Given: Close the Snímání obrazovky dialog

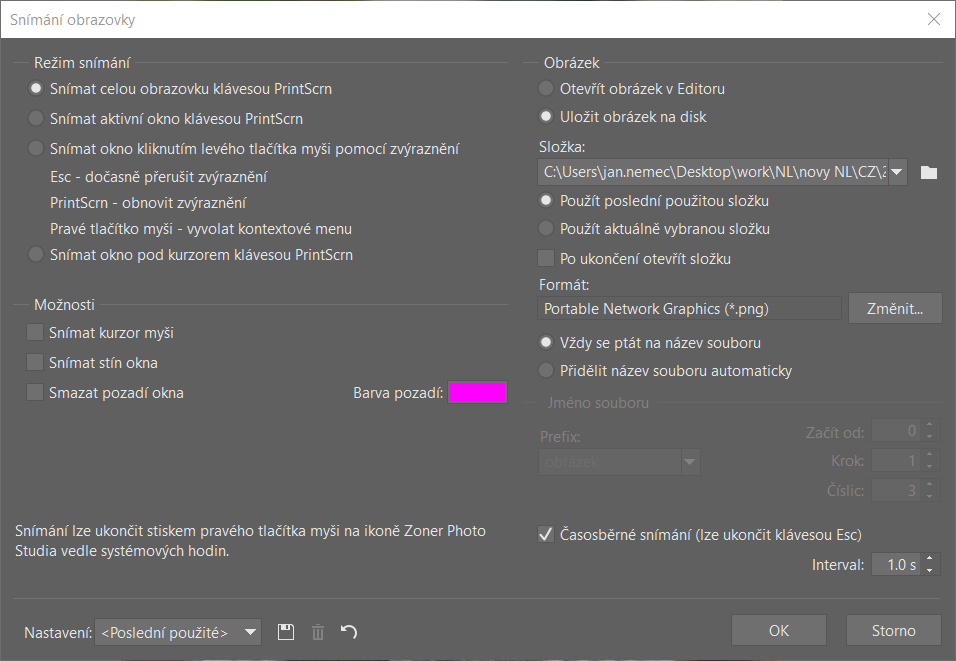Looking at the screenshot, I should point(934,19).
